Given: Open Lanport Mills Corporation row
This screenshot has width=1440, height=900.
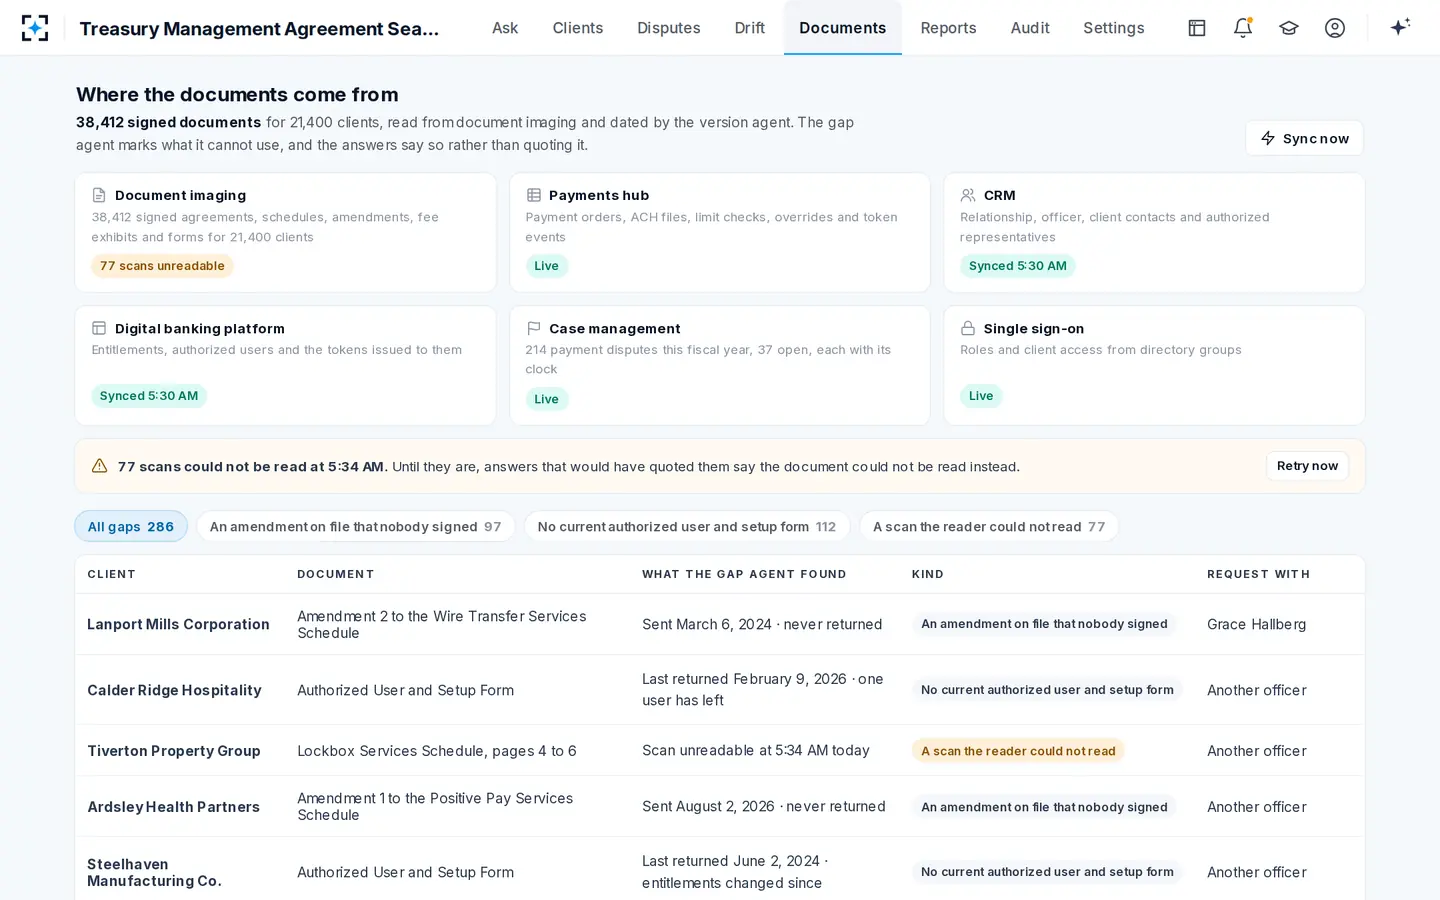Looking at the screenshot, I should click(720, 624).
